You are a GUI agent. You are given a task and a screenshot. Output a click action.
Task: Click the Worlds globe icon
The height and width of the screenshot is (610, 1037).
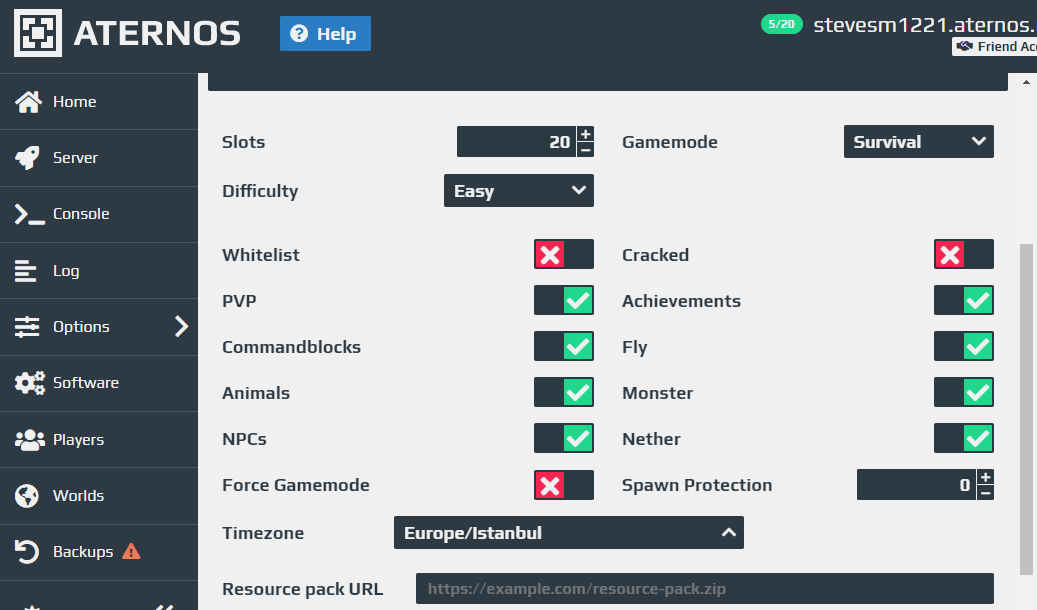click(28, 496)
